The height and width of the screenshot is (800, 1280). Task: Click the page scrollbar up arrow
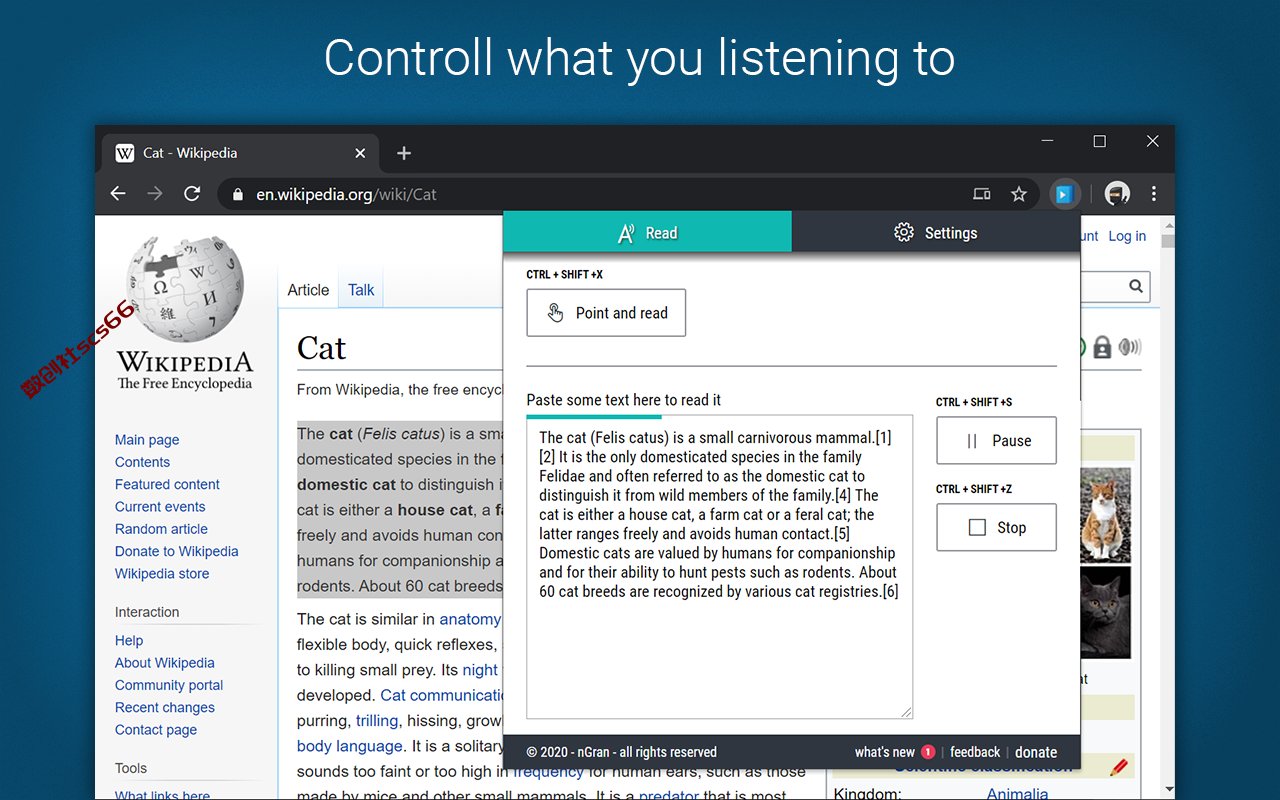click(1167, 224)
